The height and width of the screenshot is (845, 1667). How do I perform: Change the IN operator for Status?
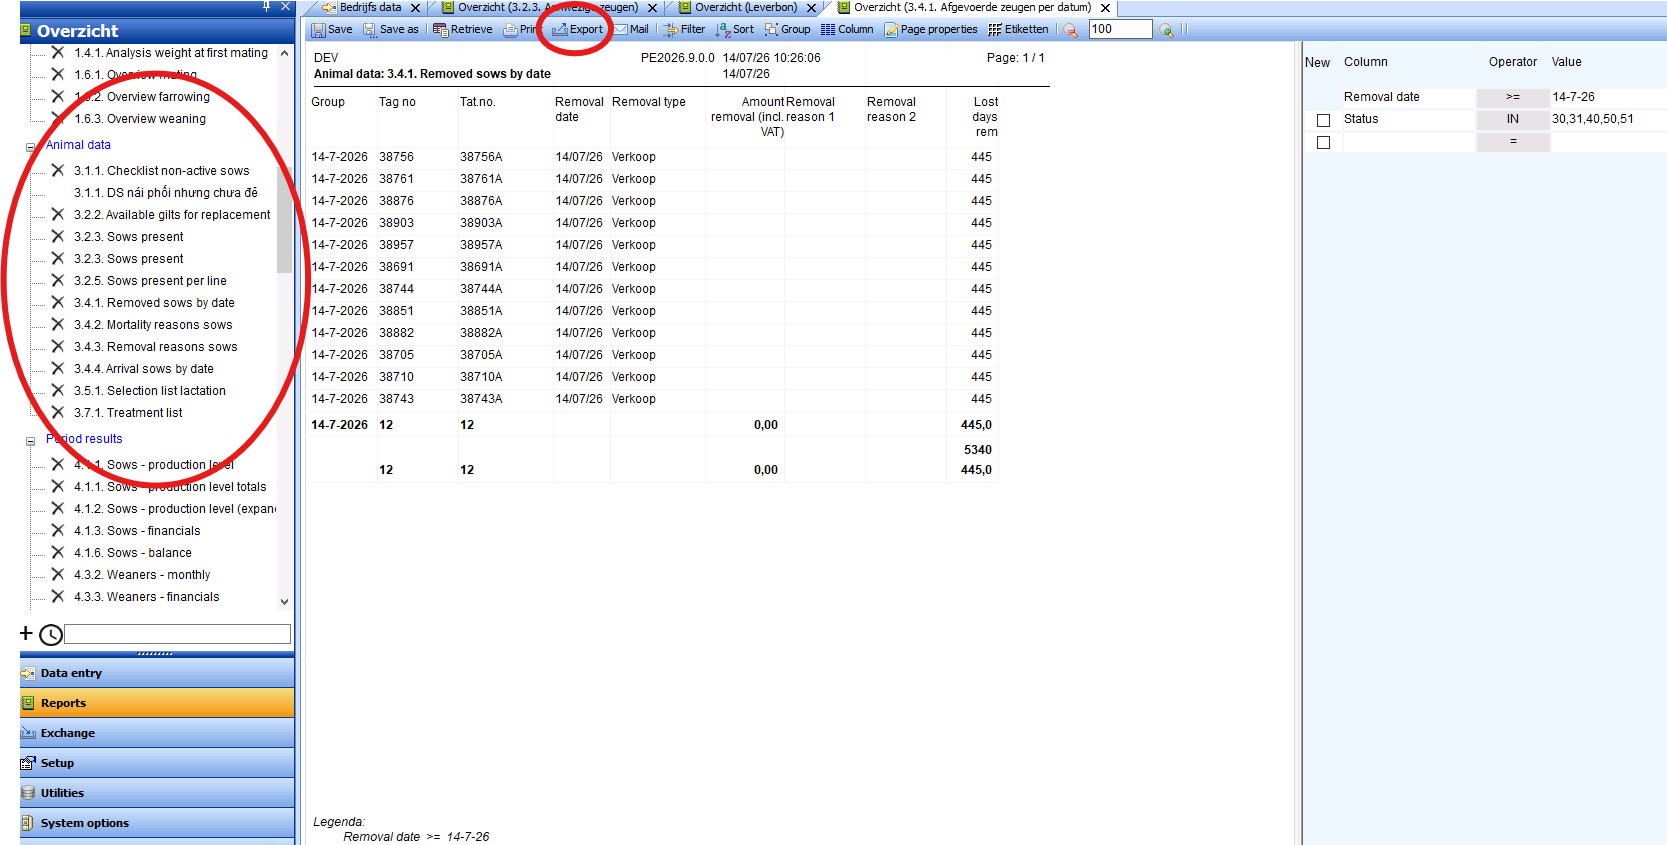(1513, 119)
